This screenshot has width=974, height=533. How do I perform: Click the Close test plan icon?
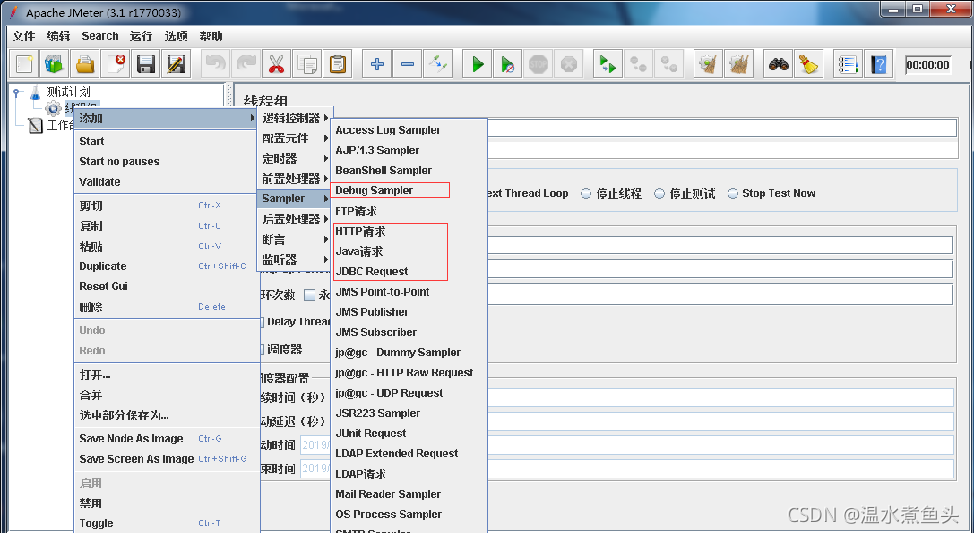[116, 64]
